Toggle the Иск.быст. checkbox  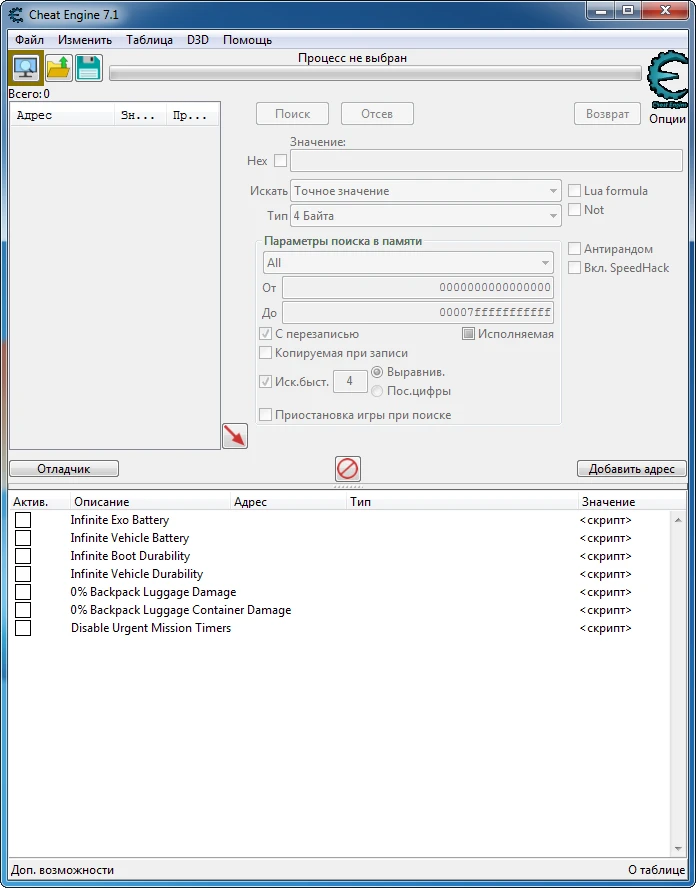[x=265, y=382]
